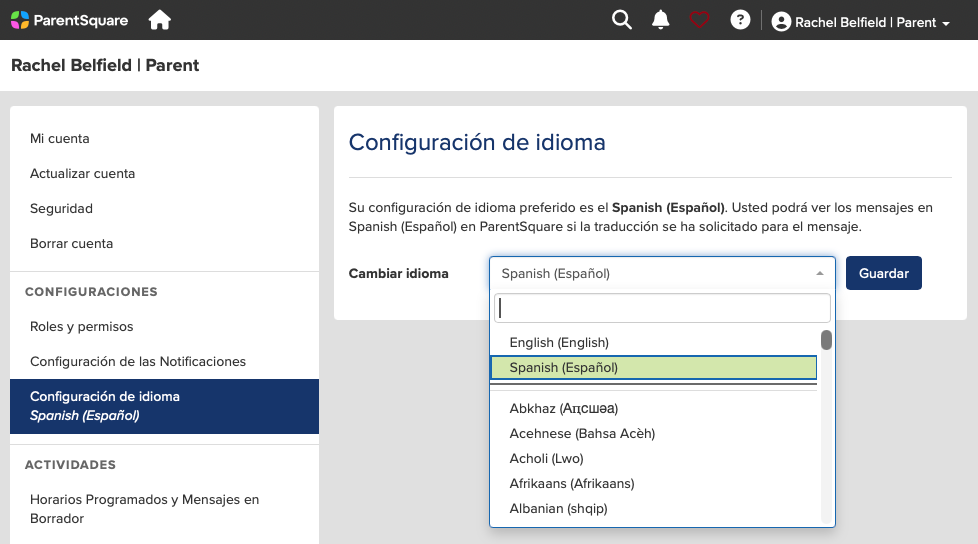
Task: Choose Acholi (Lwo) option
Action: (654, 459)
